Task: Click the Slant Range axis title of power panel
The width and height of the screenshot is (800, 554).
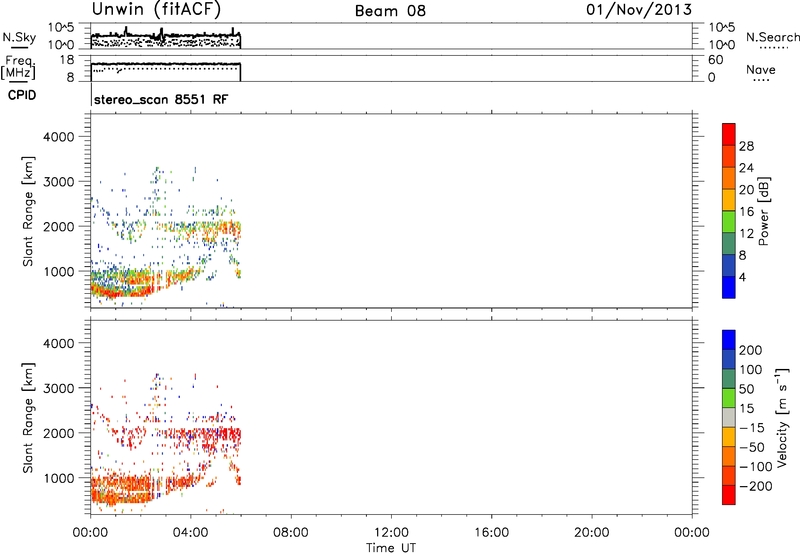Action: [x=28, y=211]
